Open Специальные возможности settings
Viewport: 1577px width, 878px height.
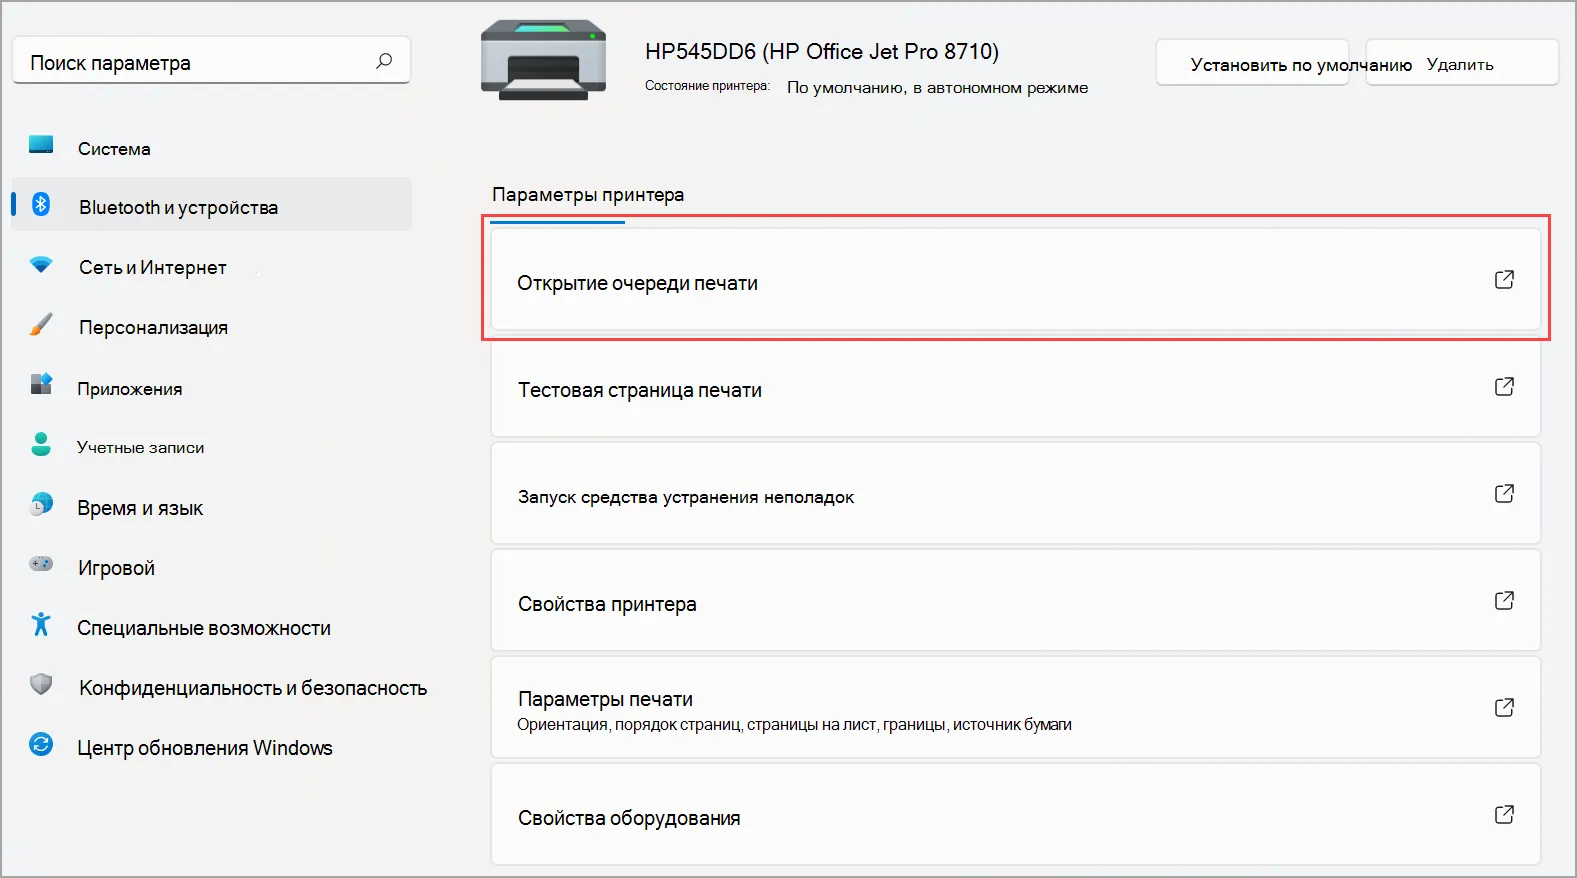coord(211,628)
